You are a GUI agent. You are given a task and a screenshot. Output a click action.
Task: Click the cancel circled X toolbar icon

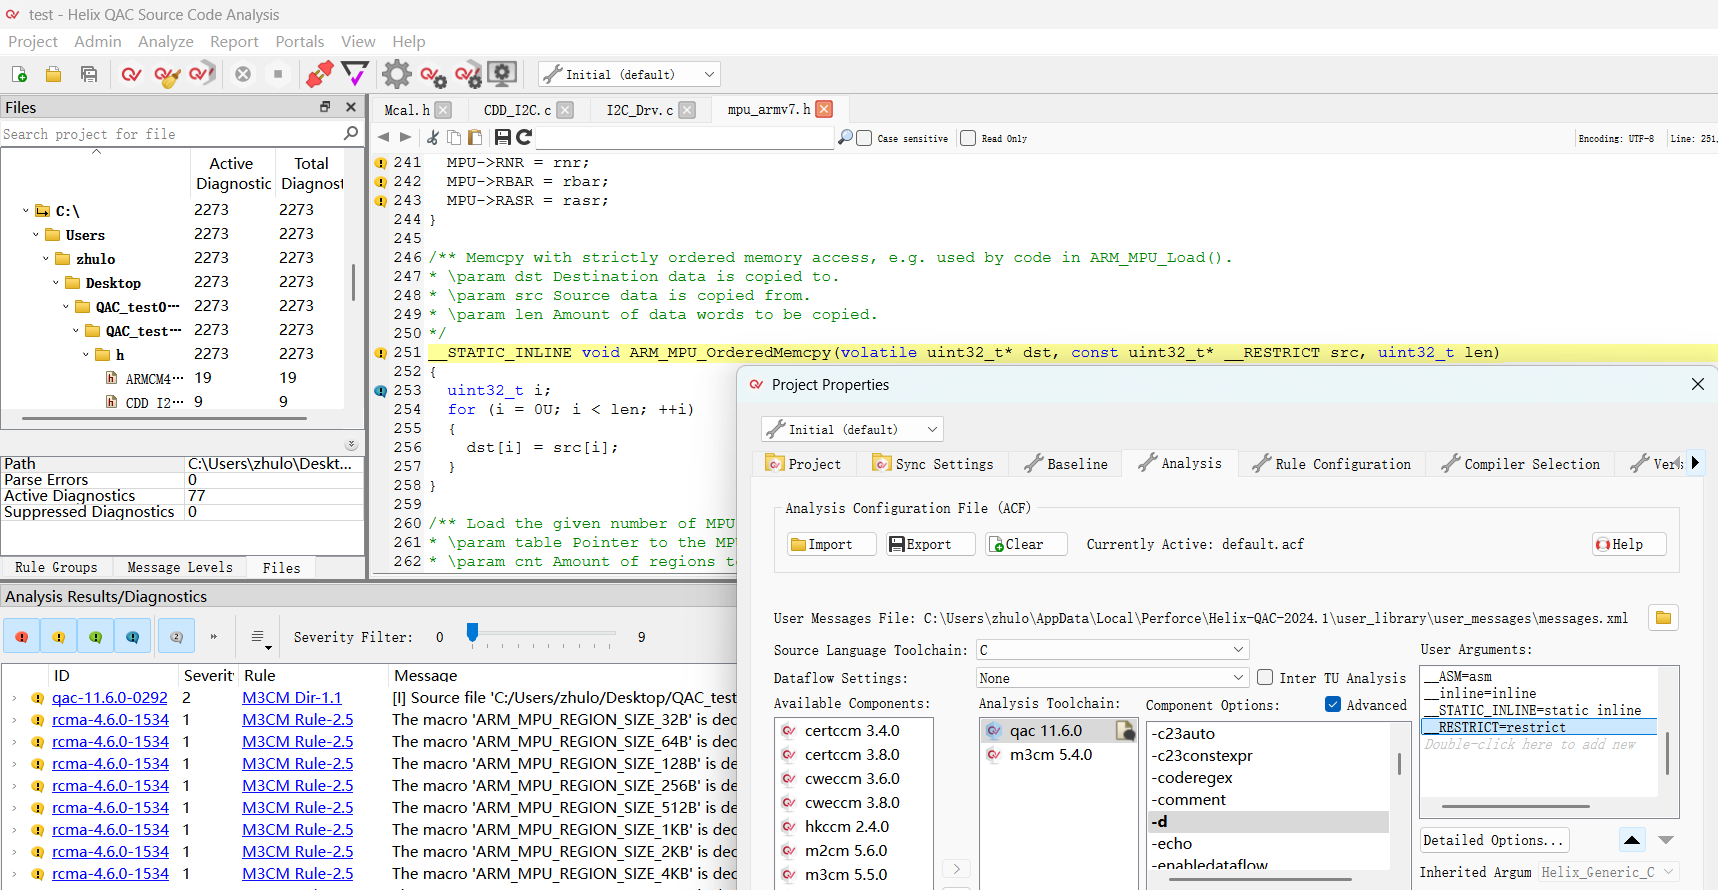click(x=243, y=74)
